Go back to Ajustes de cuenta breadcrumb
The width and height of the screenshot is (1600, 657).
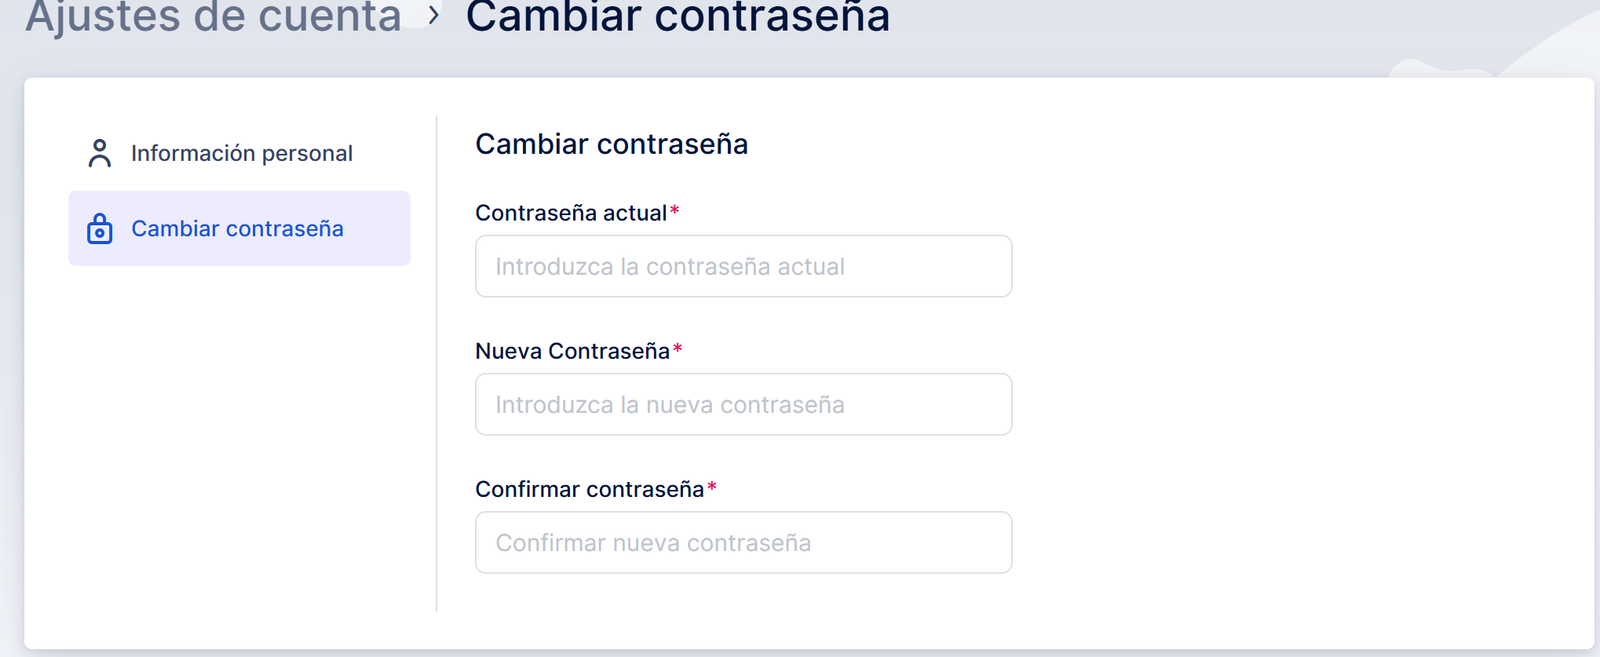[213, 16]
